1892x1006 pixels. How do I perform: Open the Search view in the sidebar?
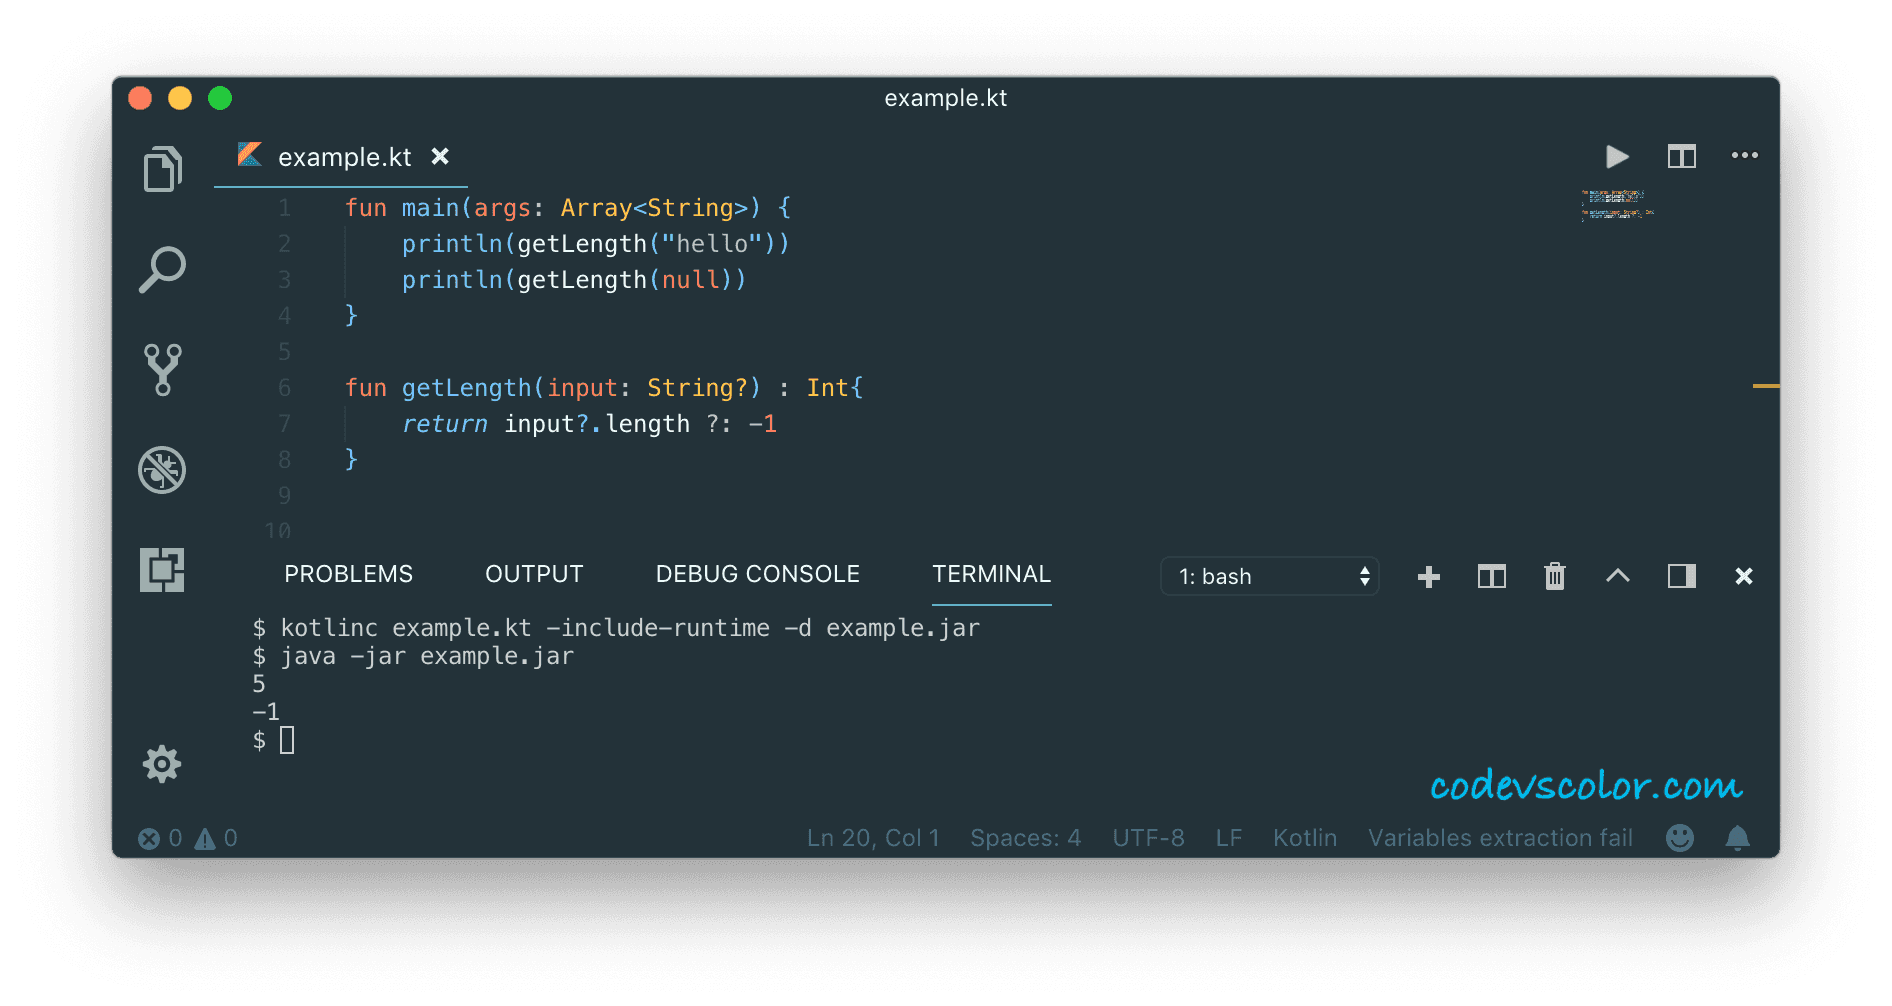(162, 269)
